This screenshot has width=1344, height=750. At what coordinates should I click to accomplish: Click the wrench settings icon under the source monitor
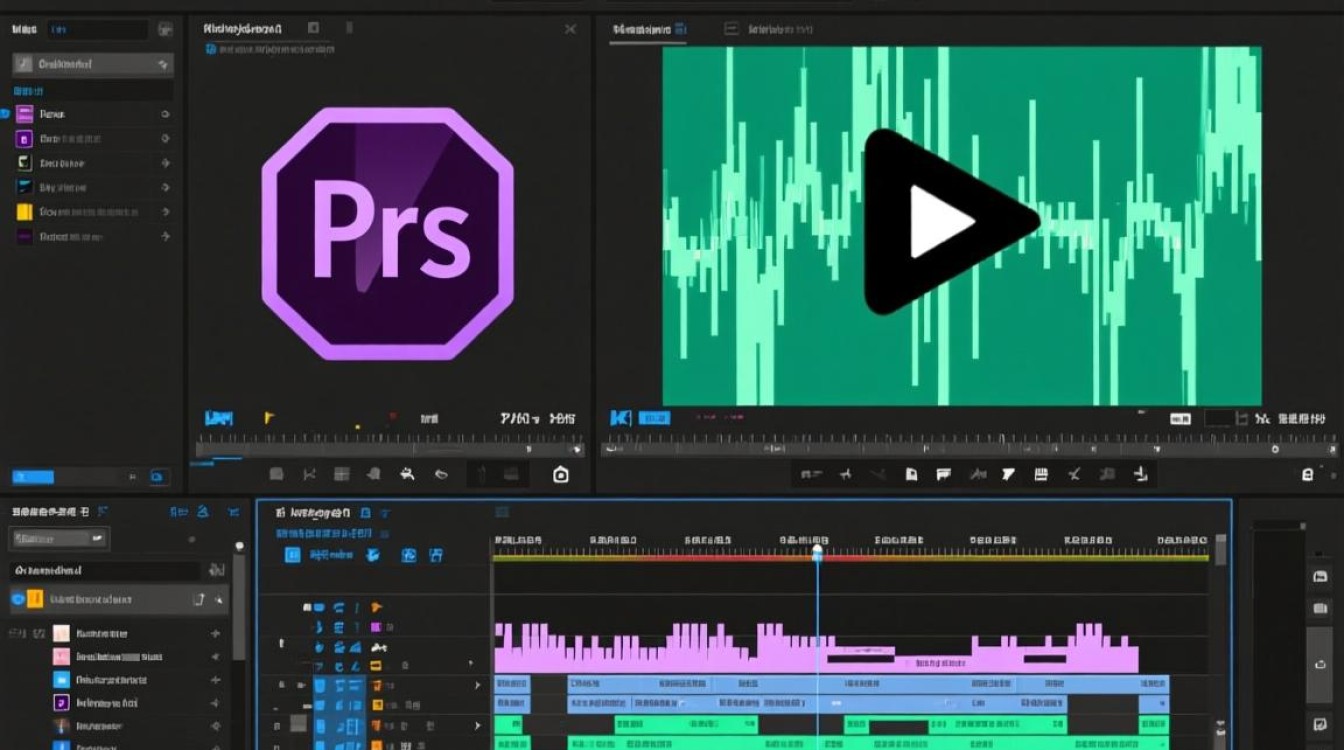[407, 475]
